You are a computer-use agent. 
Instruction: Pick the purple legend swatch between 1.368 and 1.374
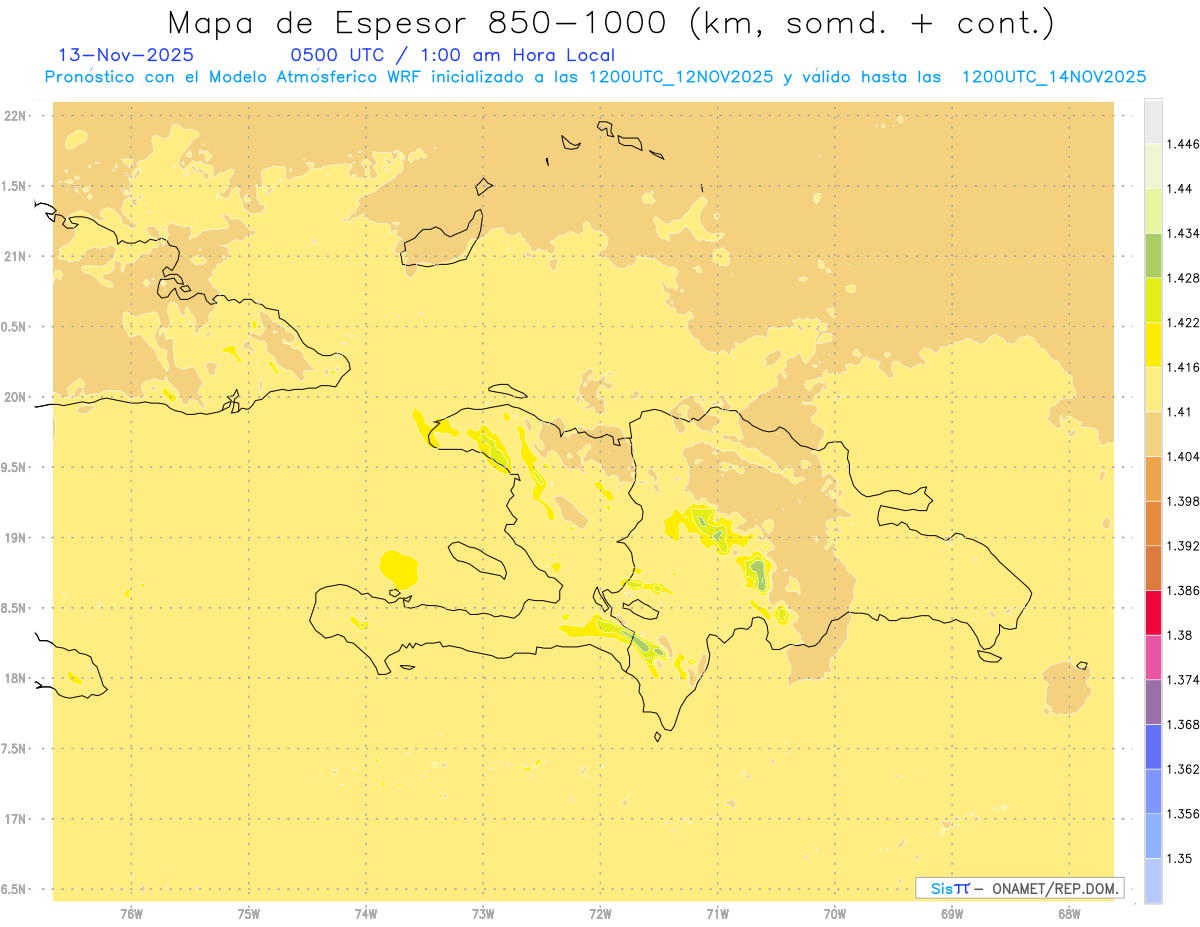click(1153, 702)
